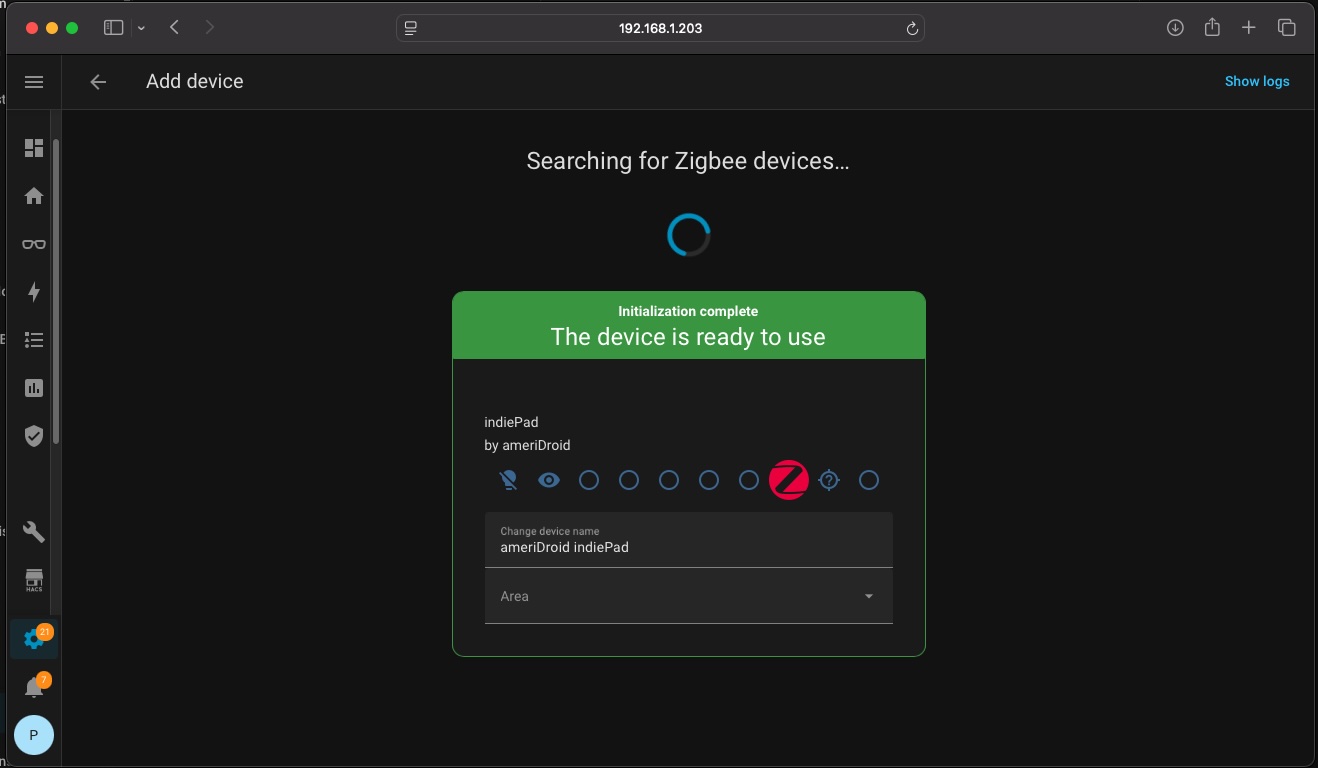Go back in Safari browser history
Viewport: 1318px width, 768px height.
(x=175, y=28)
